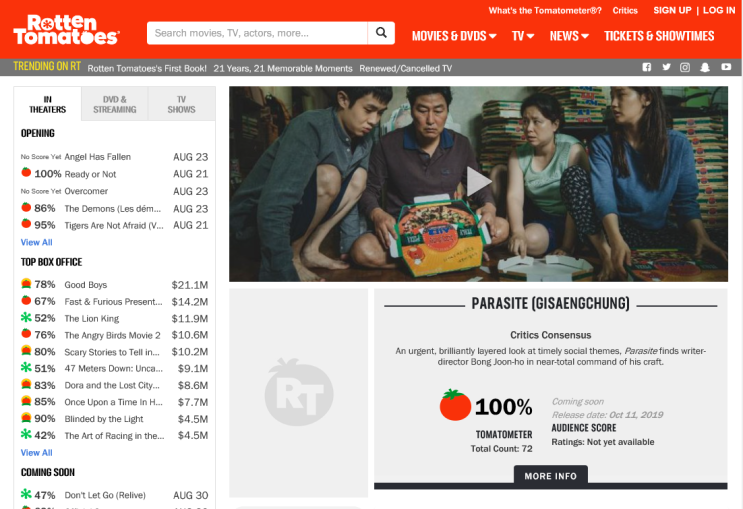Click certified fresh icon for Scary Stories
Screen dimensions: 743x509
pos(26,351)
